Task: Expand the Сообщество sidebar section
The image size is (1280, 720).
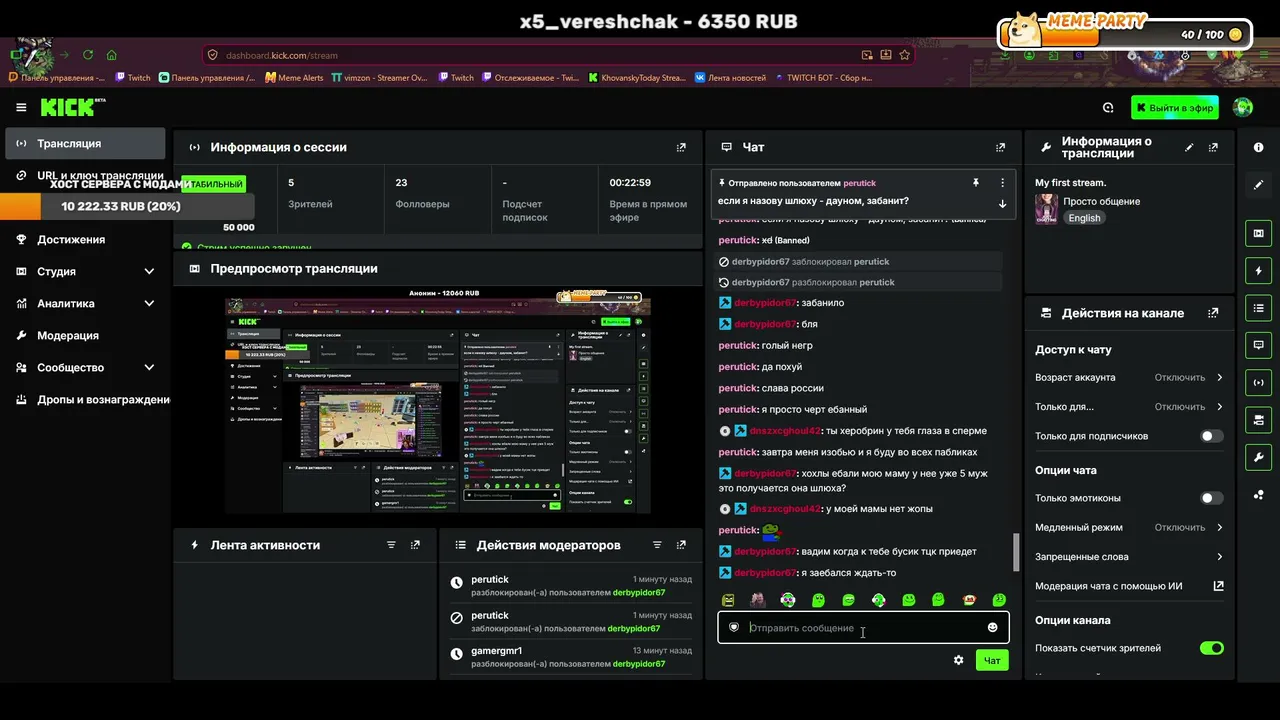Action: [85, 367]
